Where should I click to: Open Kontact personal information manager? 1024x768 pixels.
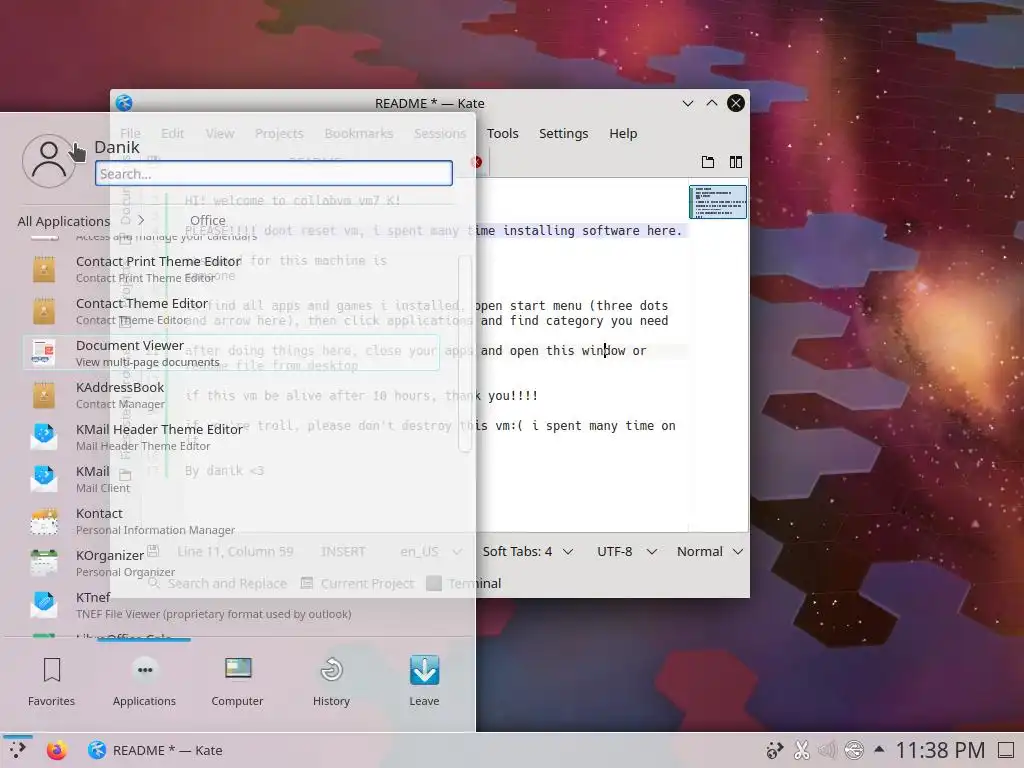pos(231,520)
